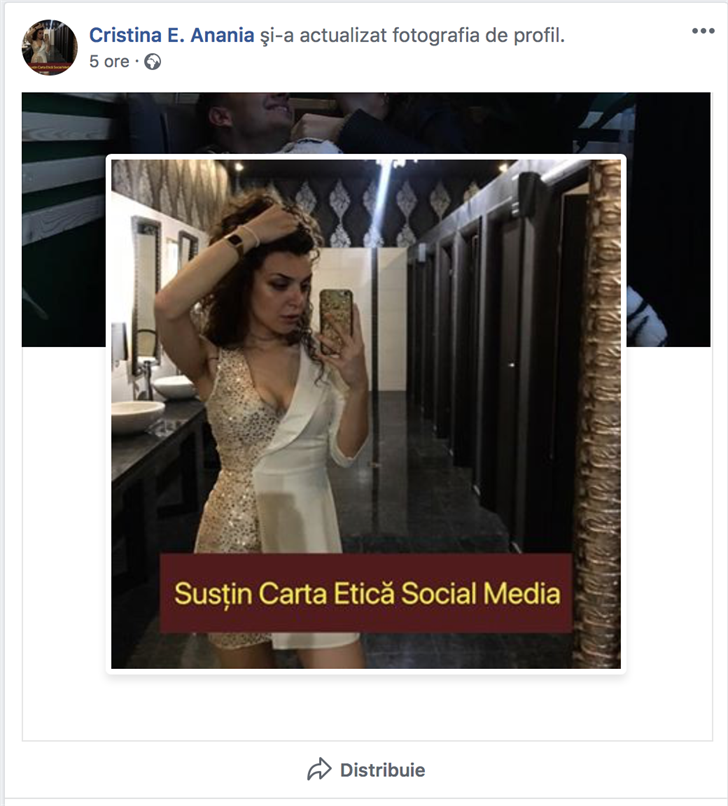The width and height of the screenshot is (728, 806).
Task: Open Cristina E. Anania's profile name link
Action: tap(169, 35)
